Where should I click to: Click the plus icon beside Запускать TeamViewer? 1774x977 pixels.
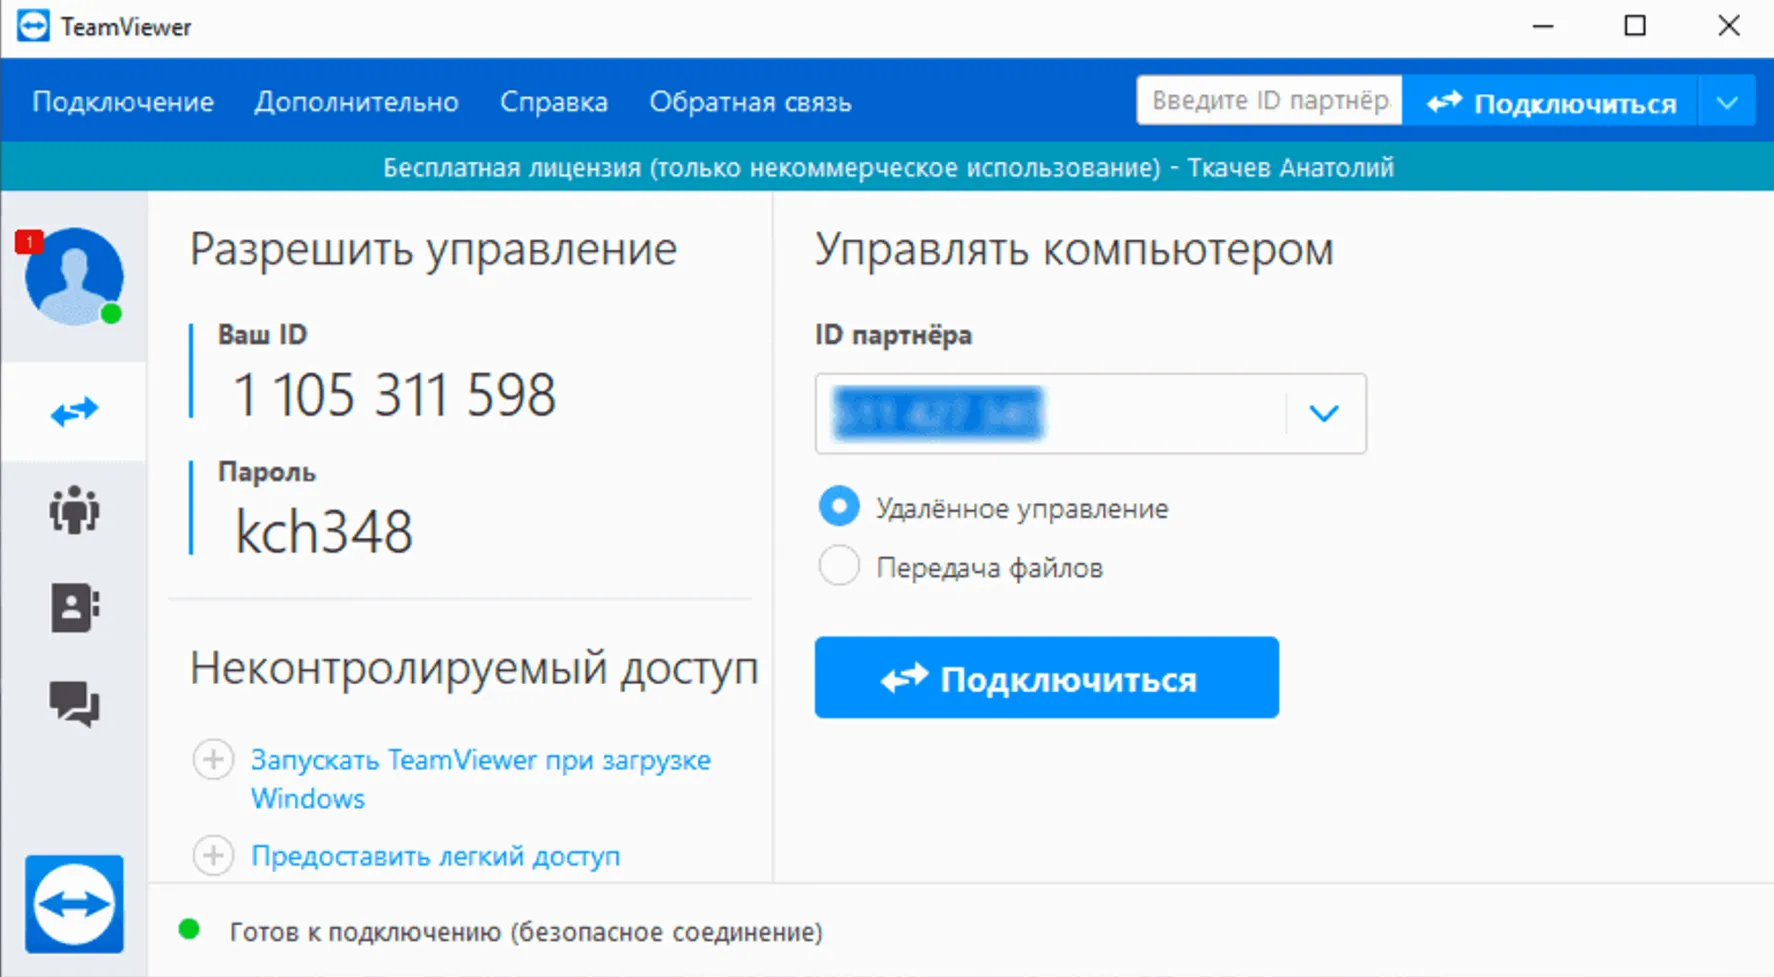pos(213,760)
